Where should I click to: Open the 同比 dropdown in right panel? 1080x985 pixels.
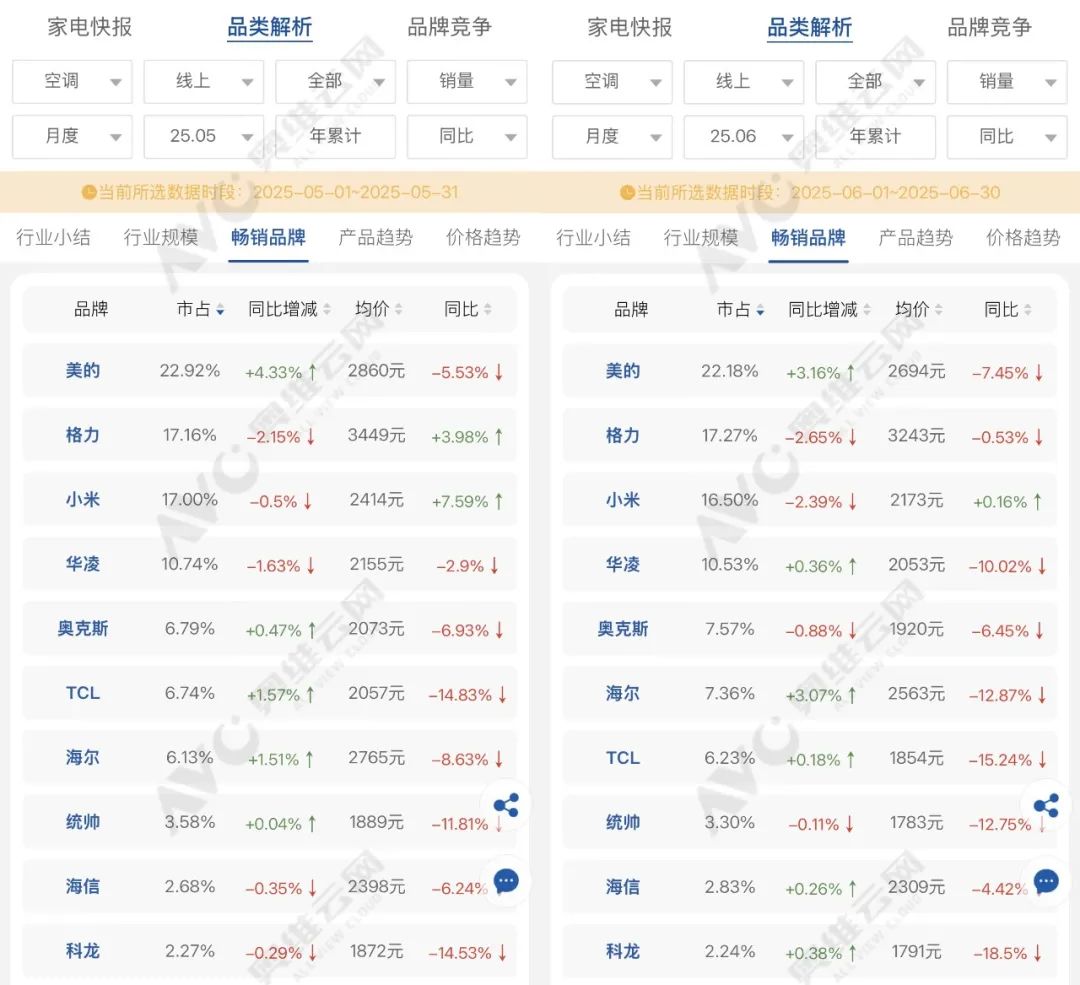[x=1007, y=137]
